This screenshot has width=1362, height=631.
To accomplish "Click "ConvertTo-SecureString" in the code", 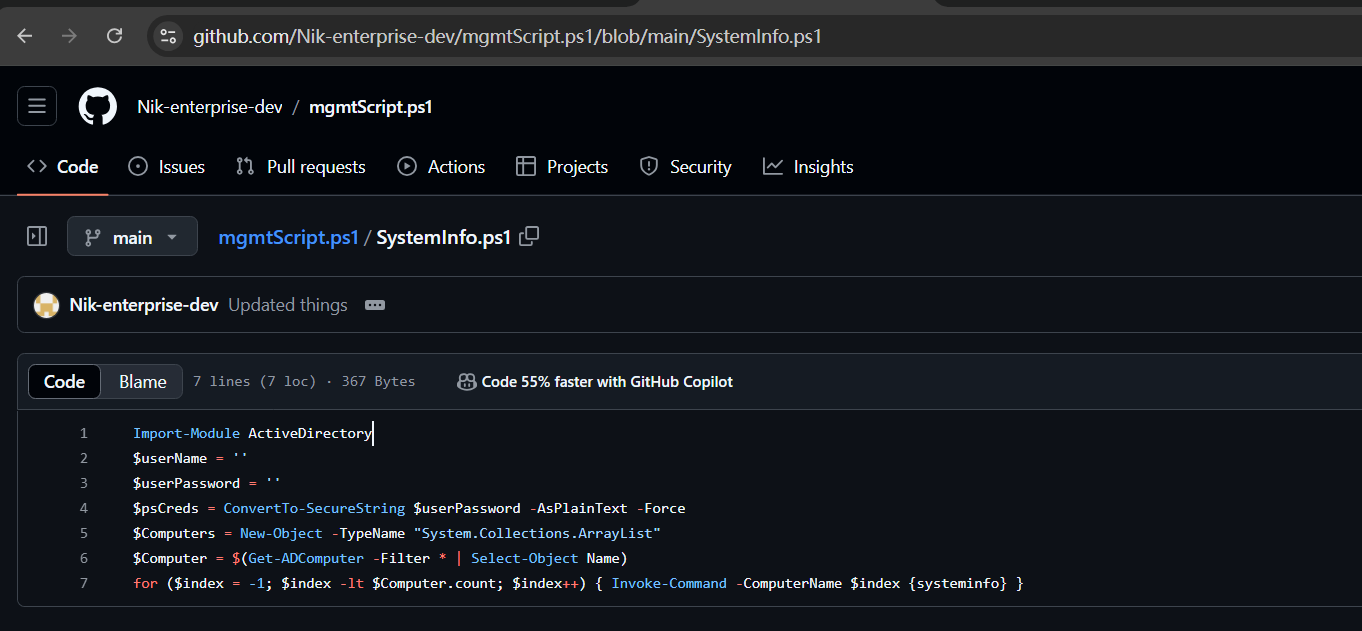I will coord(314,508).
